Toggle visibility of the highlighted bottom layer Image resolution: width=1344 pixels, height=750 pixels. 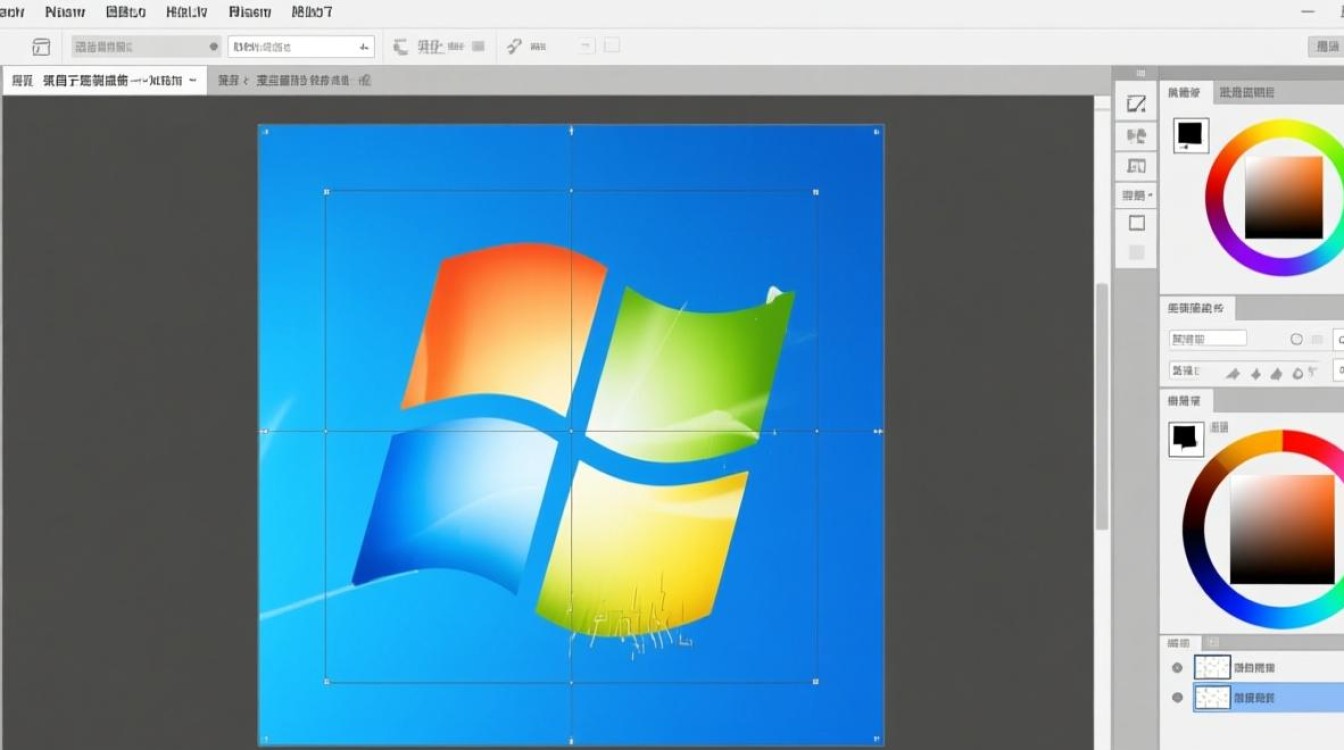(x=1177, y=698)
